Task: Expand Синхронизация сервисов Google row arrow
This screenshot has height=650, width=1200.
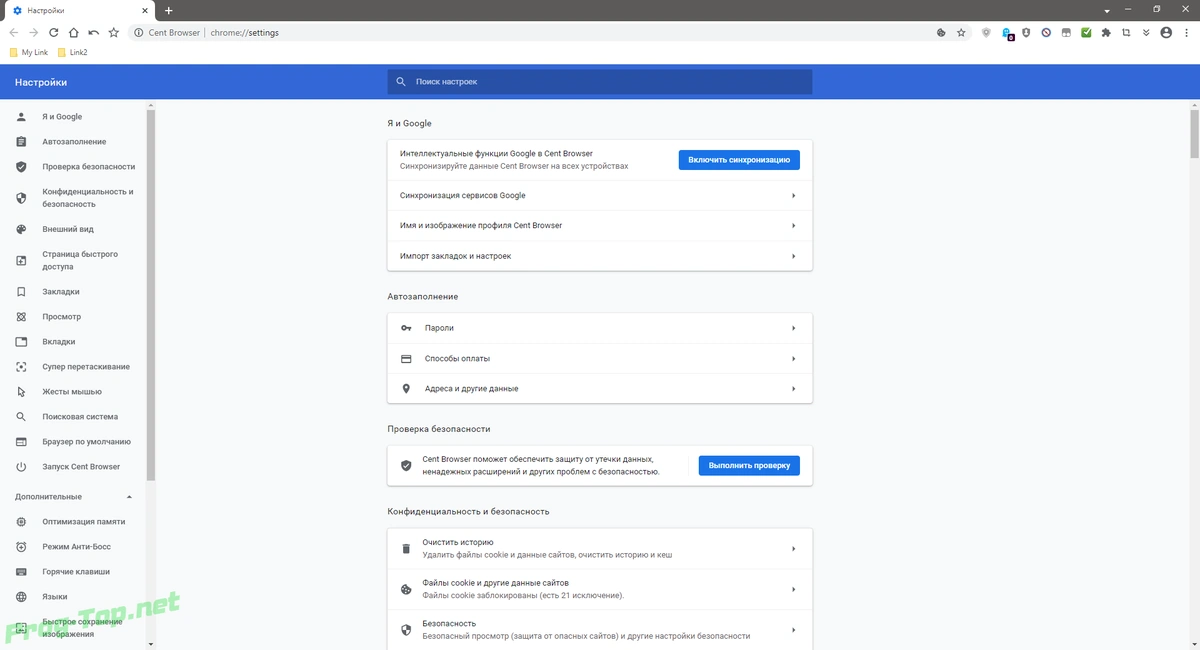Action: click(x=793, y=196)
